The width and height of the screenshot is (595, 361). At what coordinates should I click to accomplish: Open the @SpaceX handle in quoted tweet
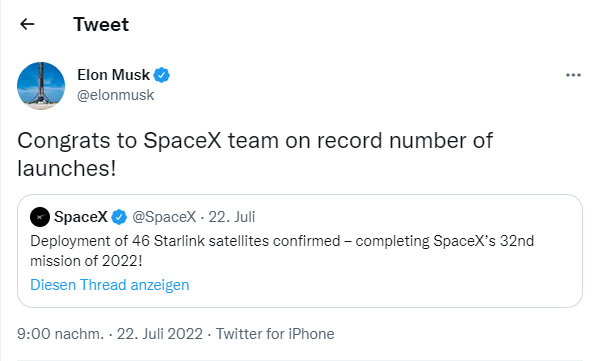click(164, 217)
